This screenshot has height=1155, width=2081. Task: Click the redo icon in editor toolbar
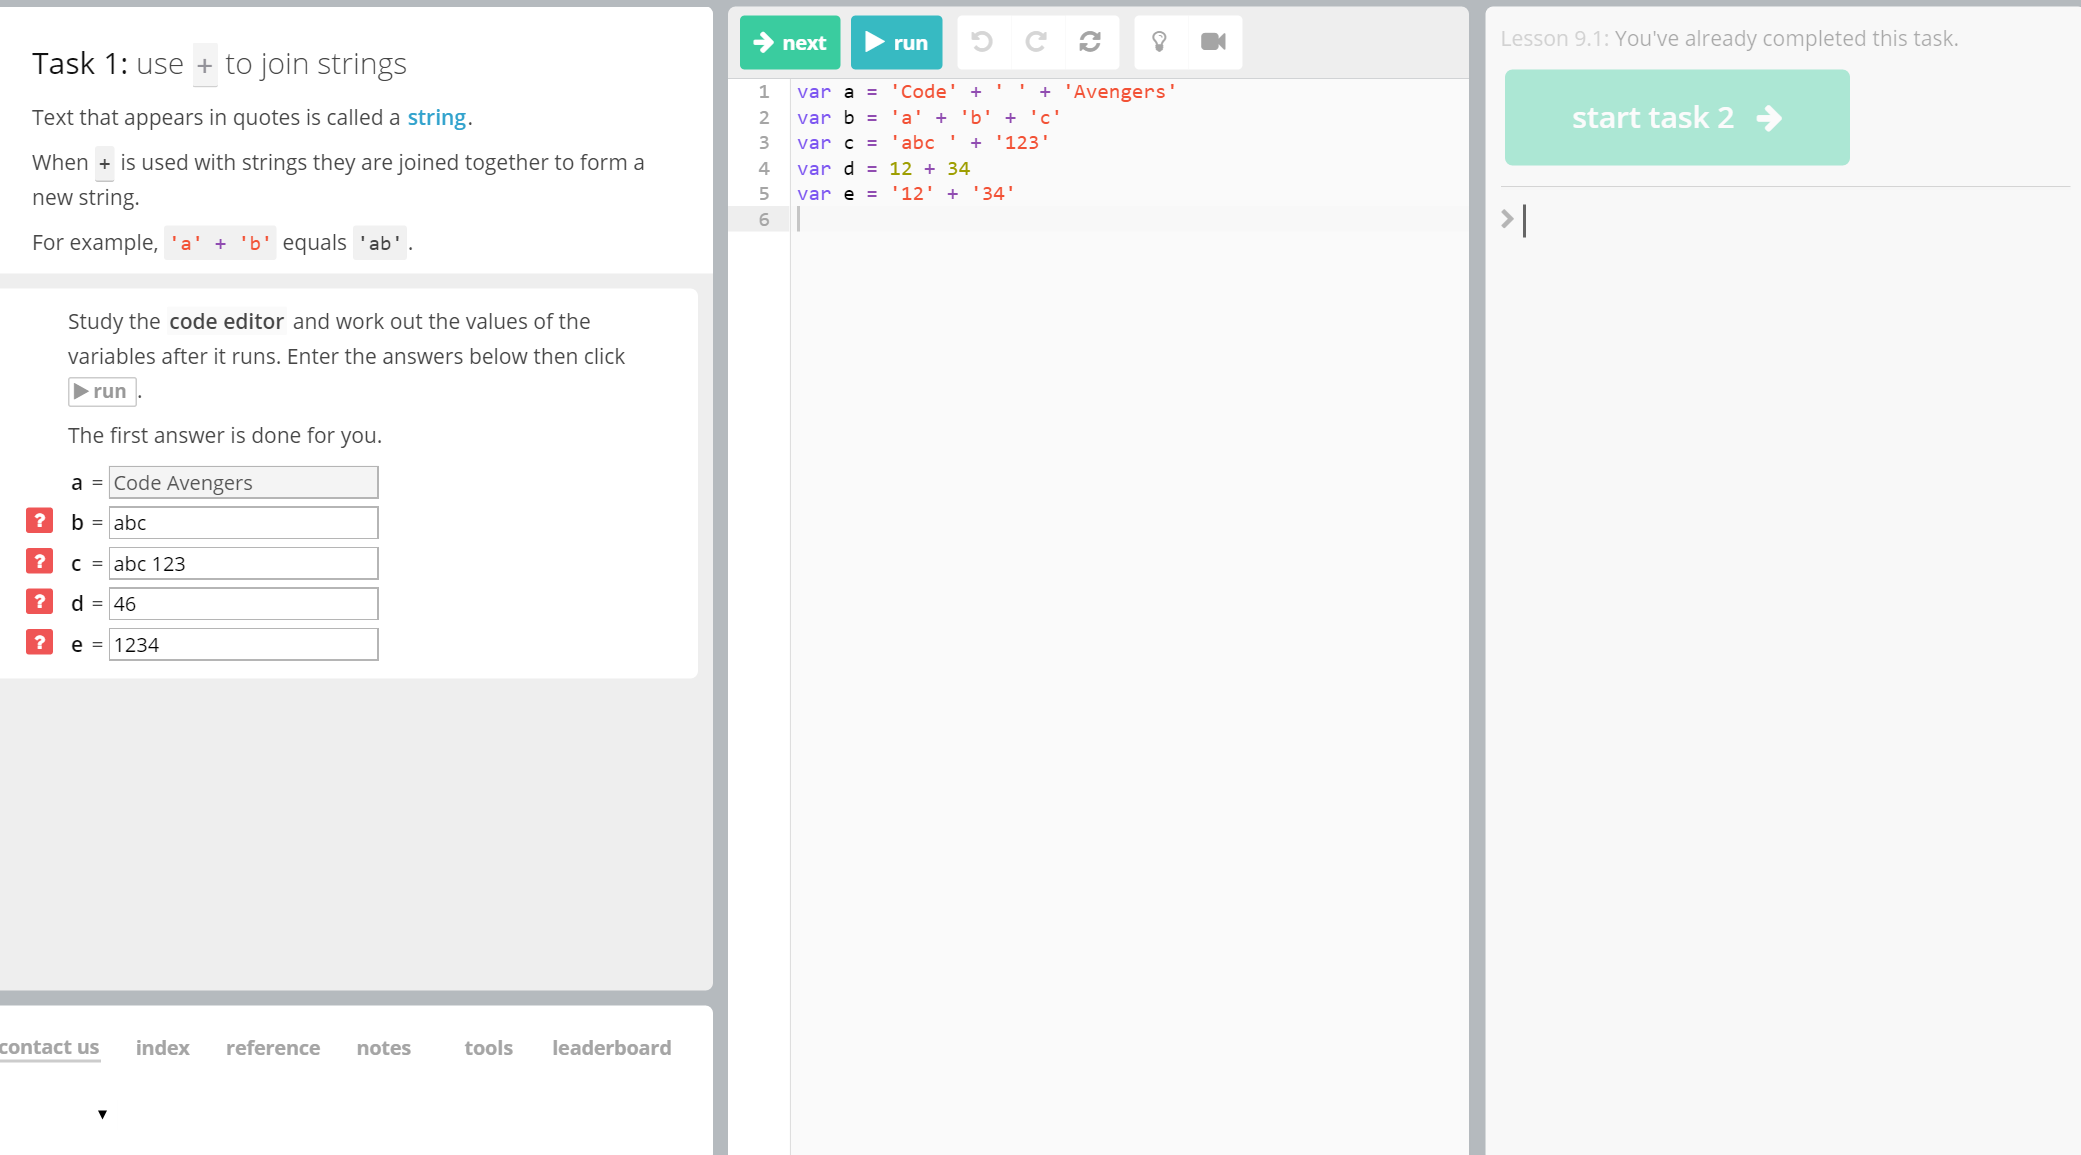pyautogui.click(x=1036, y=42)
